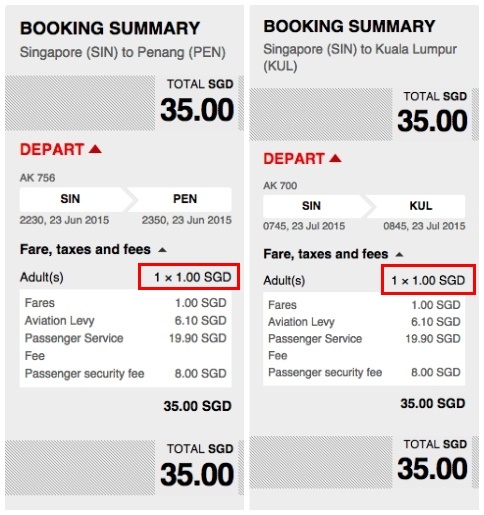Click the bottom TOTAL SGD 35.00 in the Kuala Lumpur summary
The height and width of the screenshot is (515, 484).
[x=432, y=460]
